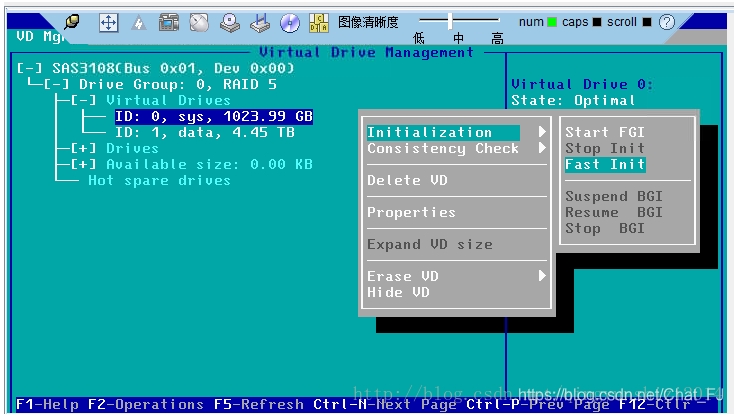The height and width of the screenshot is (414, 734).
Task: Click the floppy drive icon
Action: (x=260, y=22)
